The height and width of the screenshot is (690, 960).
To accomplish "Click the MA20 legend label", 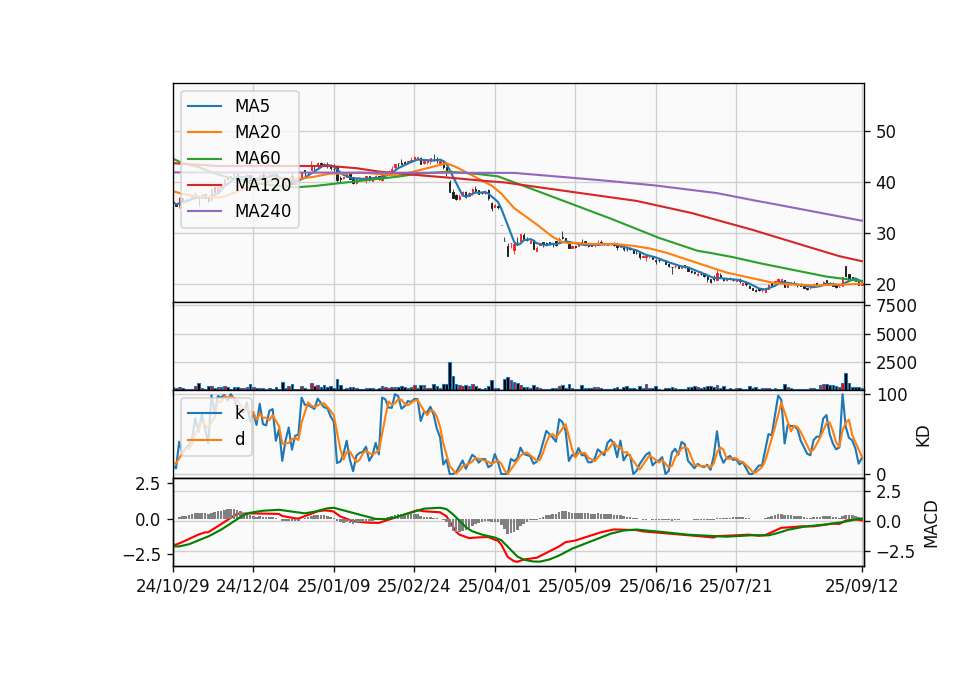I will [x=257, y=132].
